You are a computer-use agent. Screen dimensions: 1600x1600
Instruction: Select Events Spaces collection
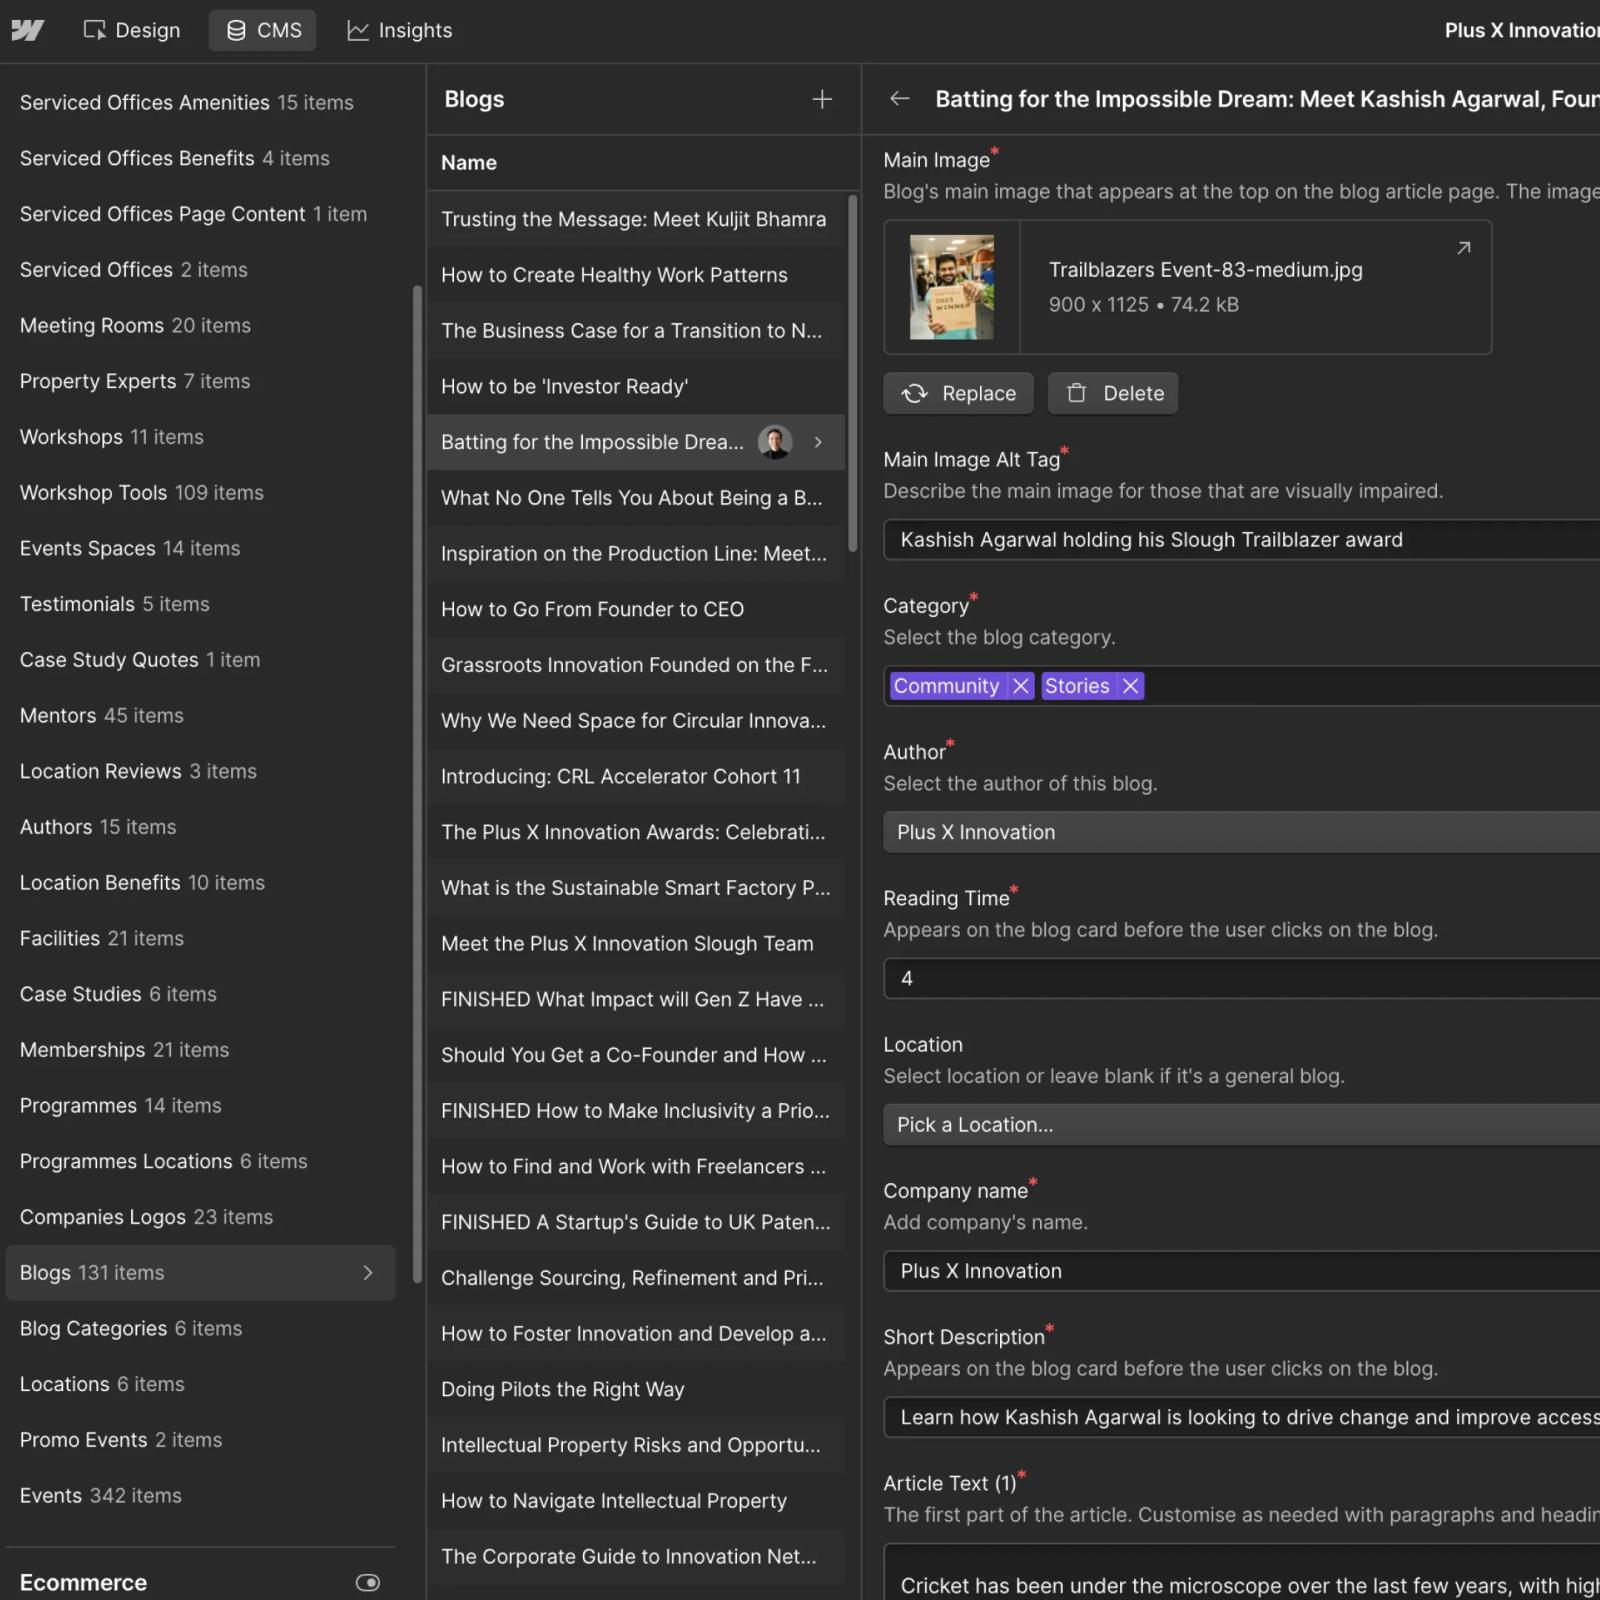pyautogui.click(x=130, y=548)
